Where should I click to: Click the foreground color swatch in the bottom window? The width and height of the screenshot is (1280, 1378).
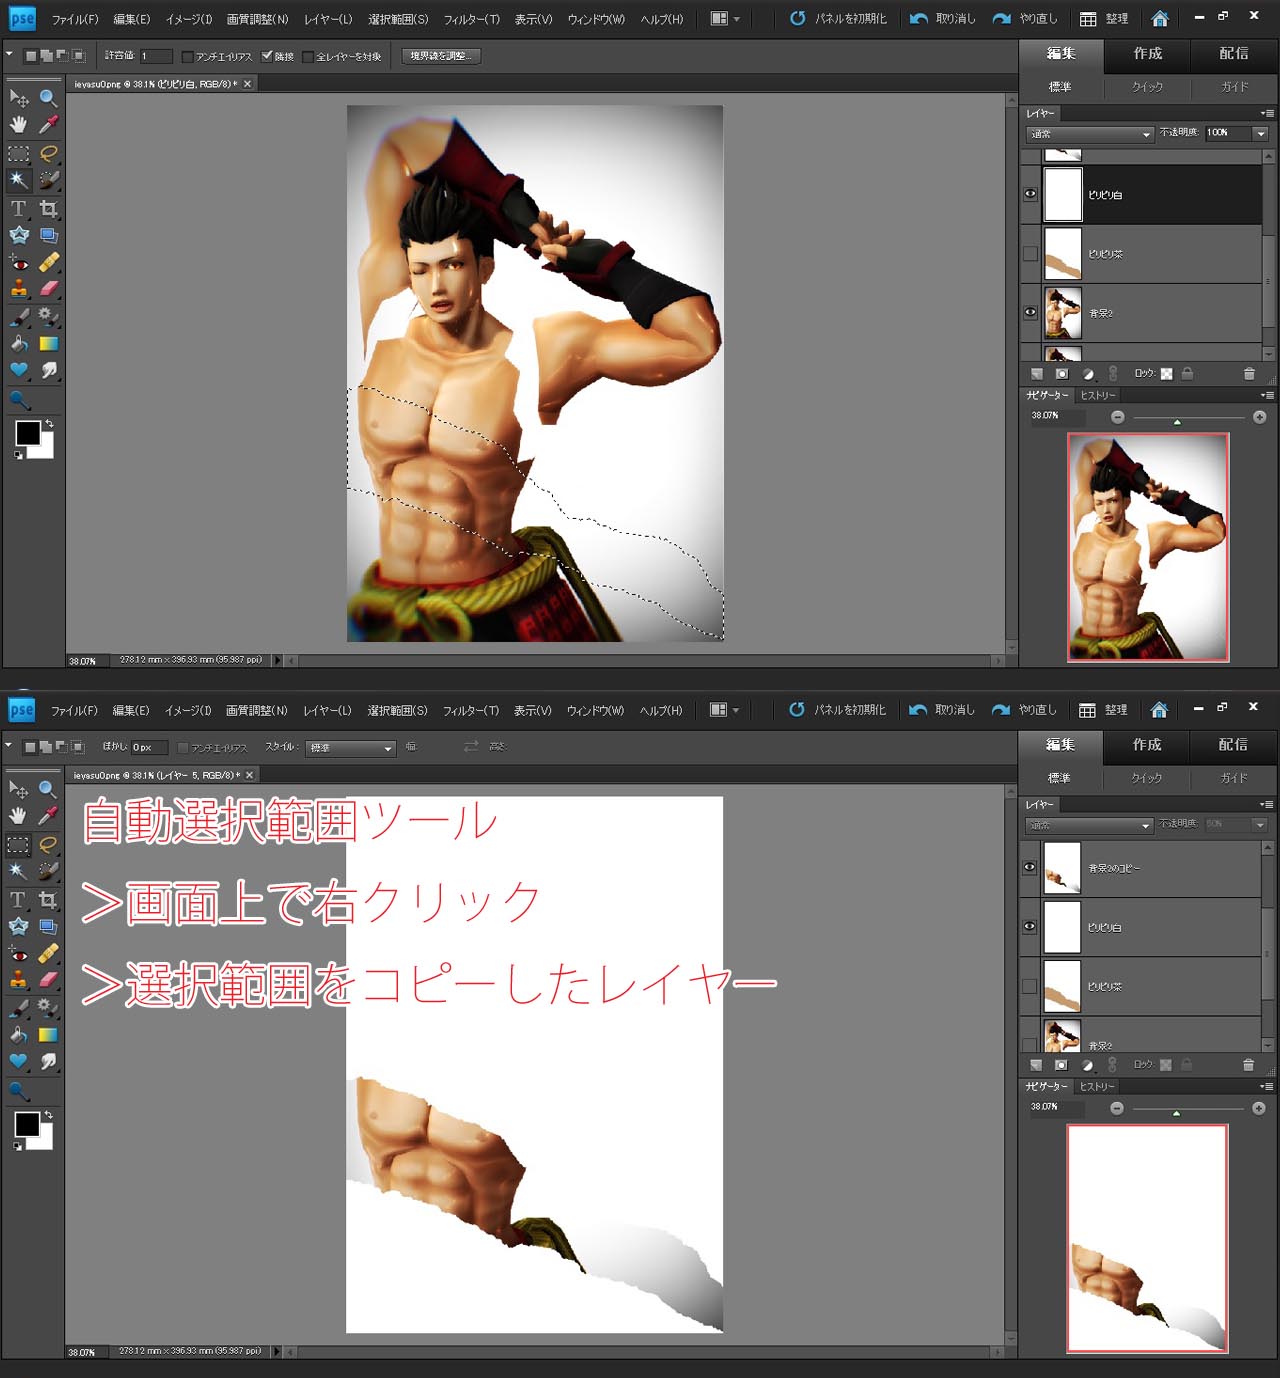26,1124
